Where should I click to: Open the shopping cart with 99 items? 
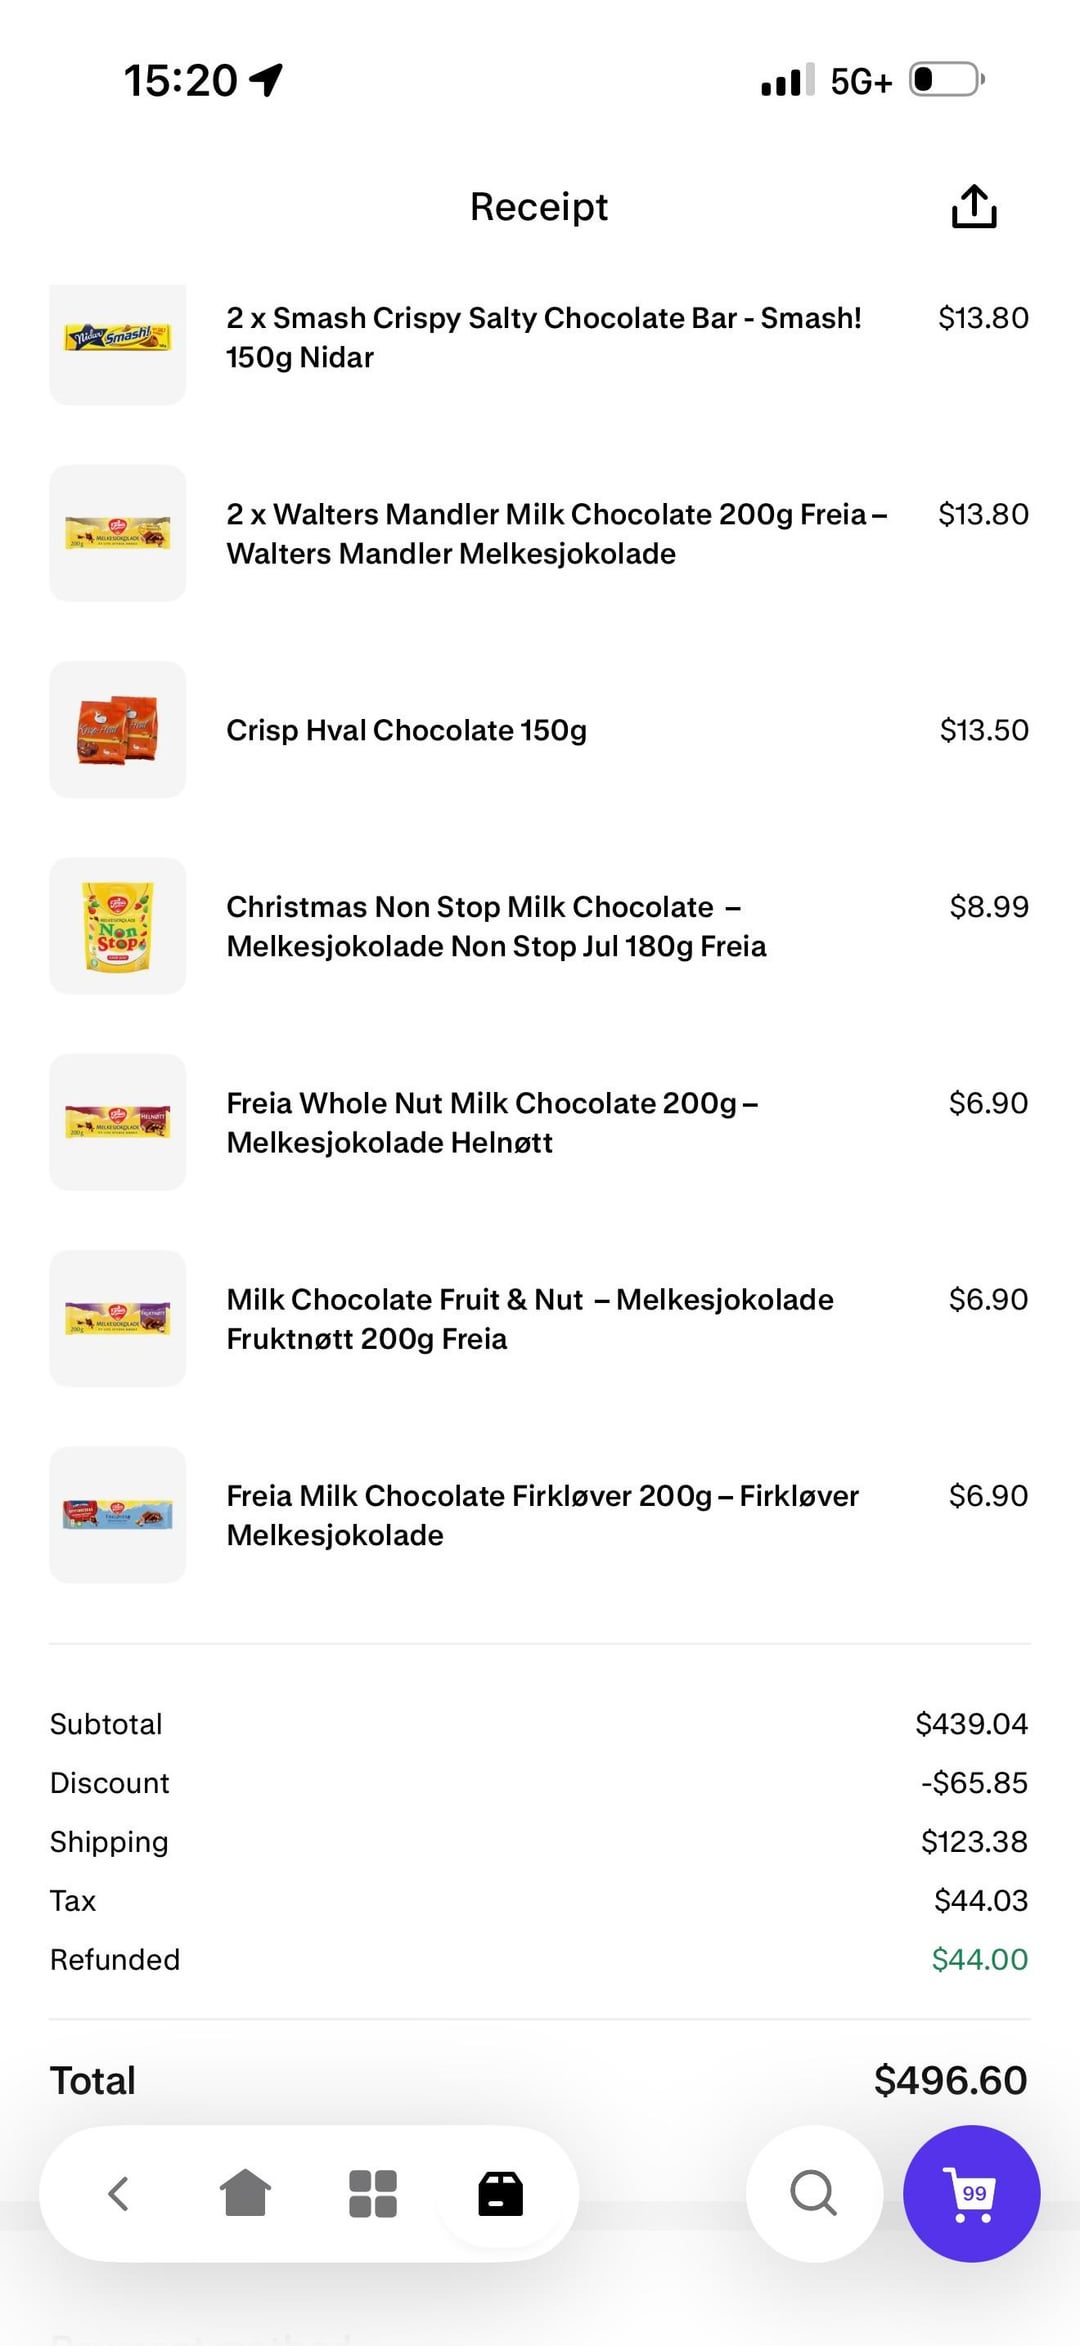click(971, 2193)
